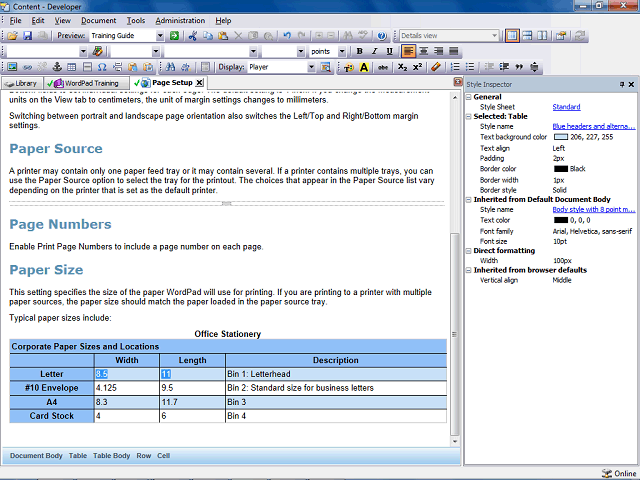Open the Administration menu
The image size is (640, 480).
click(x=180, y=20)
